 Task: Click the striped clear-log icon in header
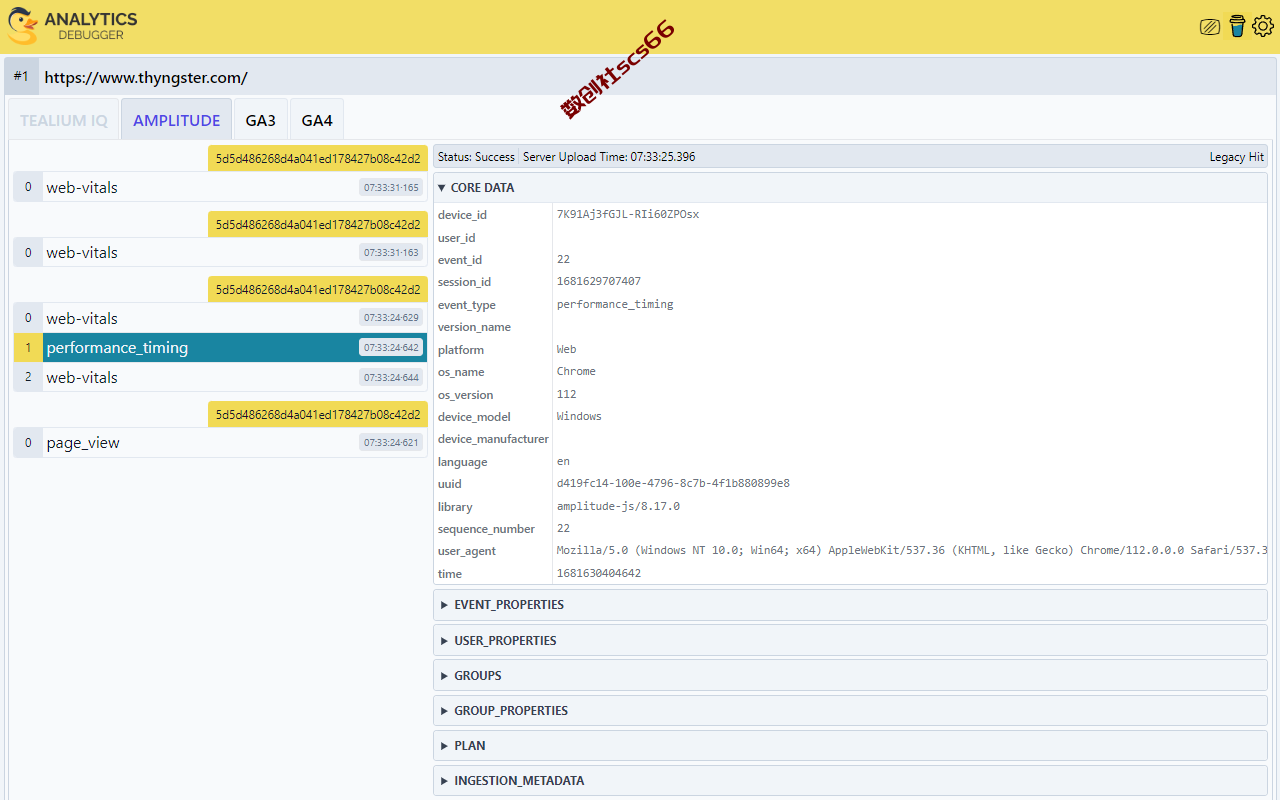pos(1210,27)
